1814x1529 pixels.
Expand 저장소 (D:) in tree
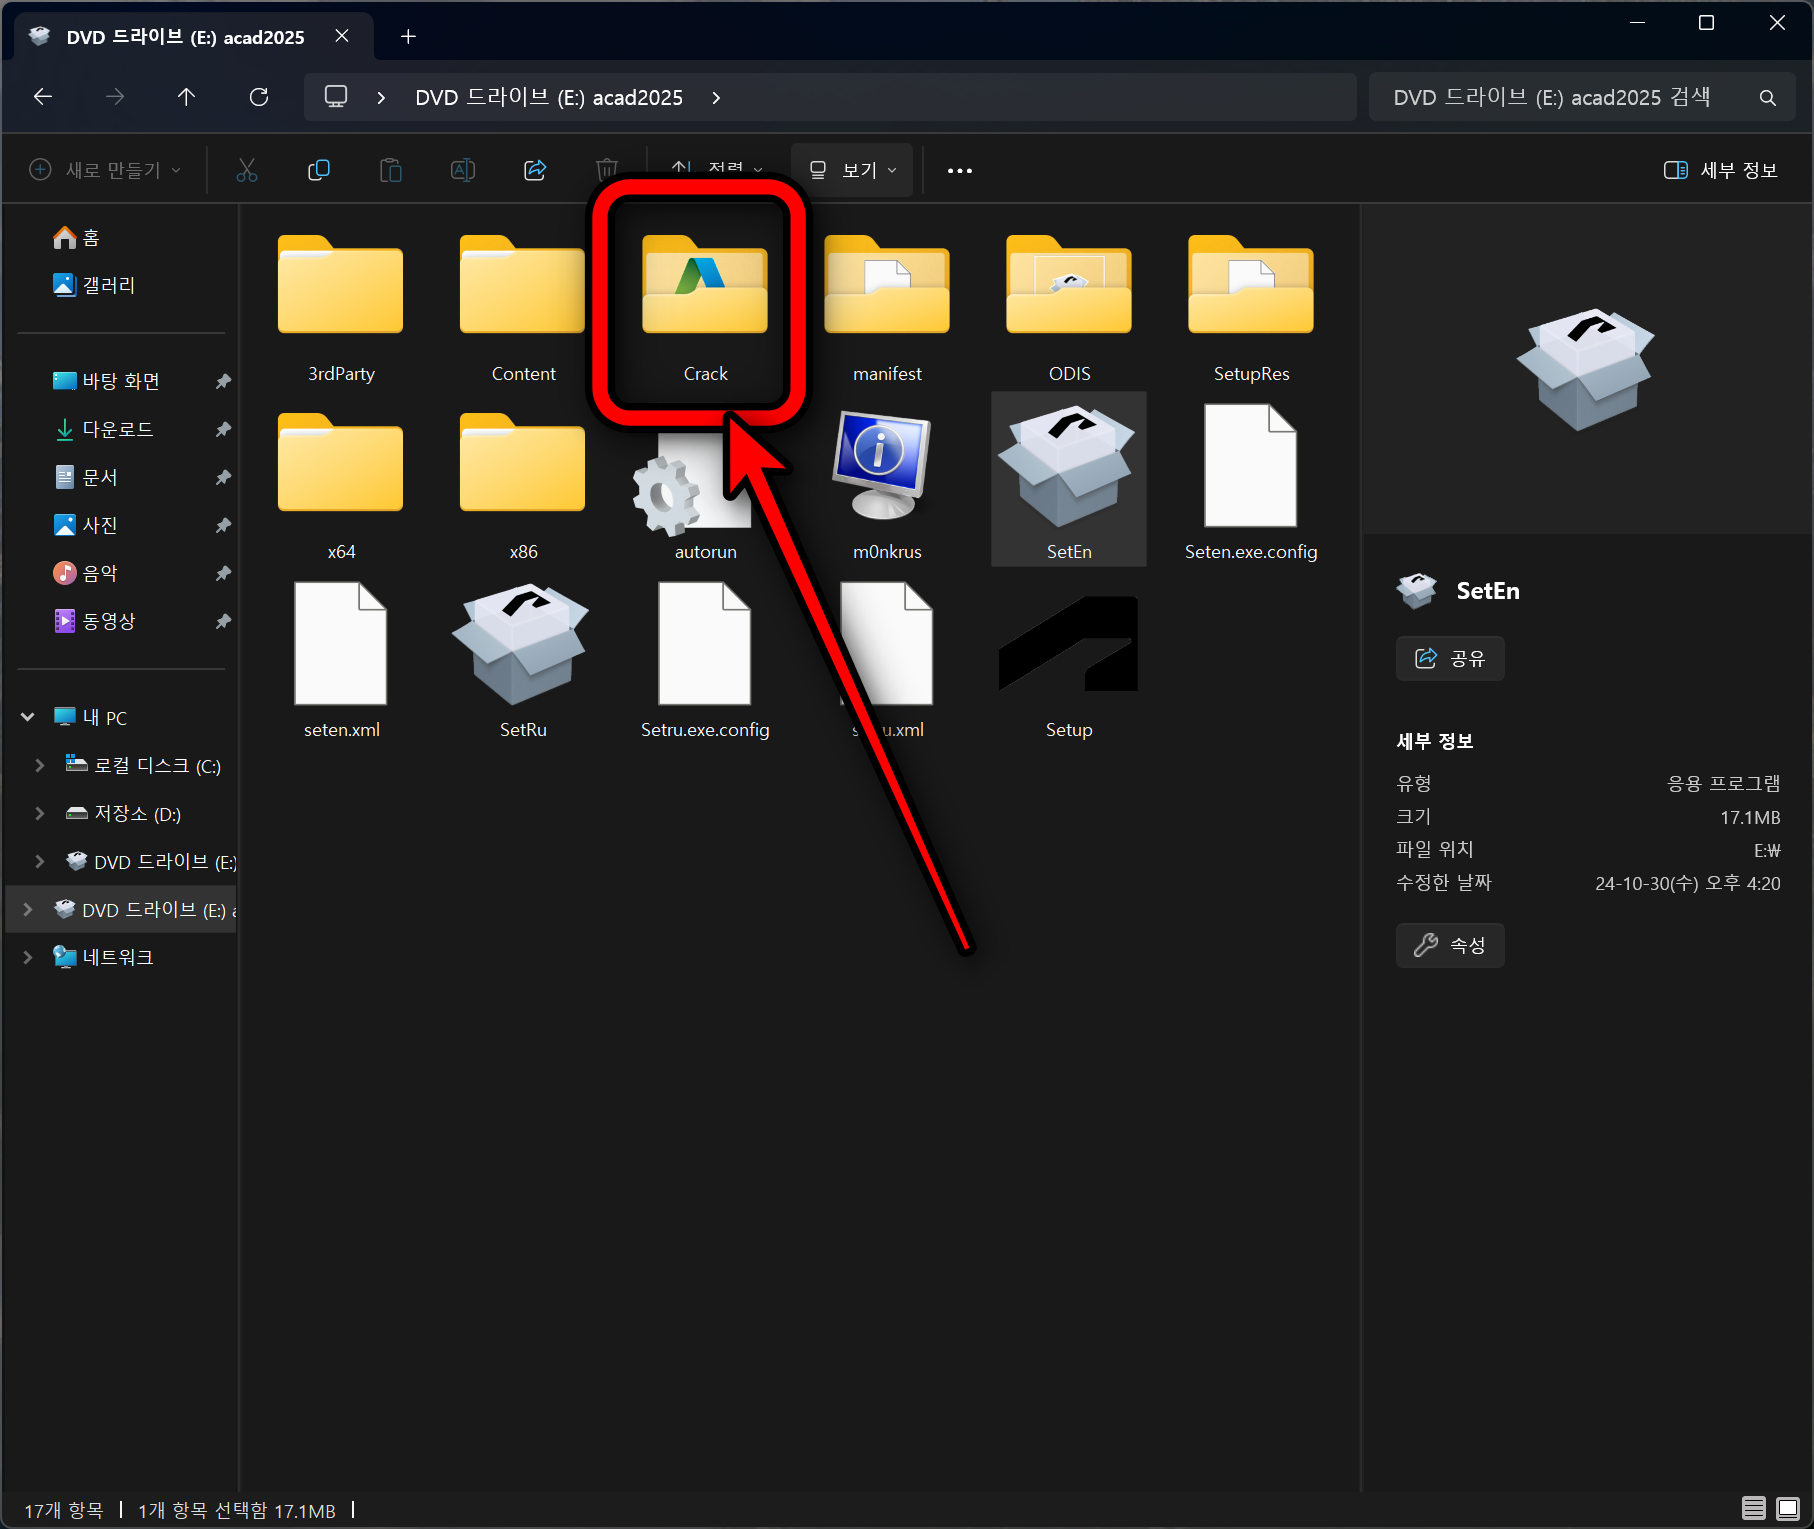[x=39, y=813]
